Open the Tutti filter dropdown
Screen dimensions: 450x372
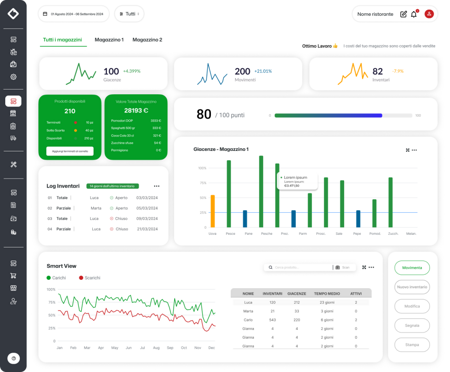coord(129,14)
